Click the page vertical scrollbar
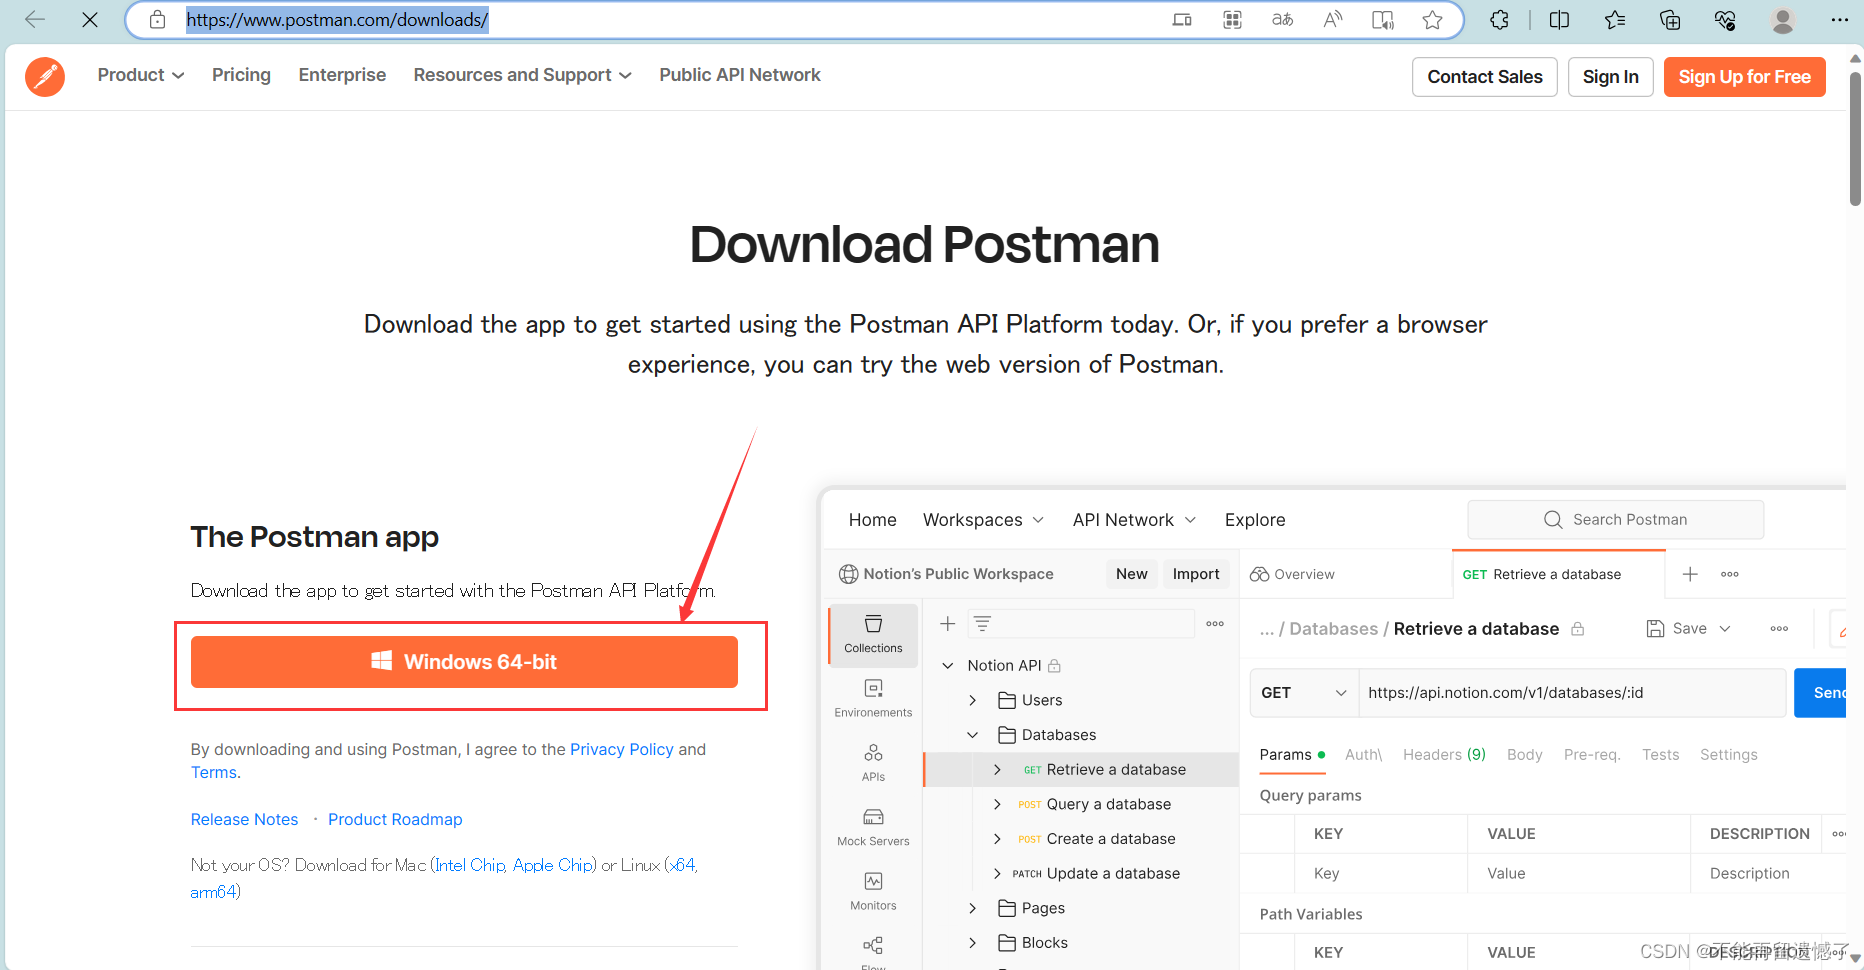This screenshot has width=1864, height=970. point(1855,138)
